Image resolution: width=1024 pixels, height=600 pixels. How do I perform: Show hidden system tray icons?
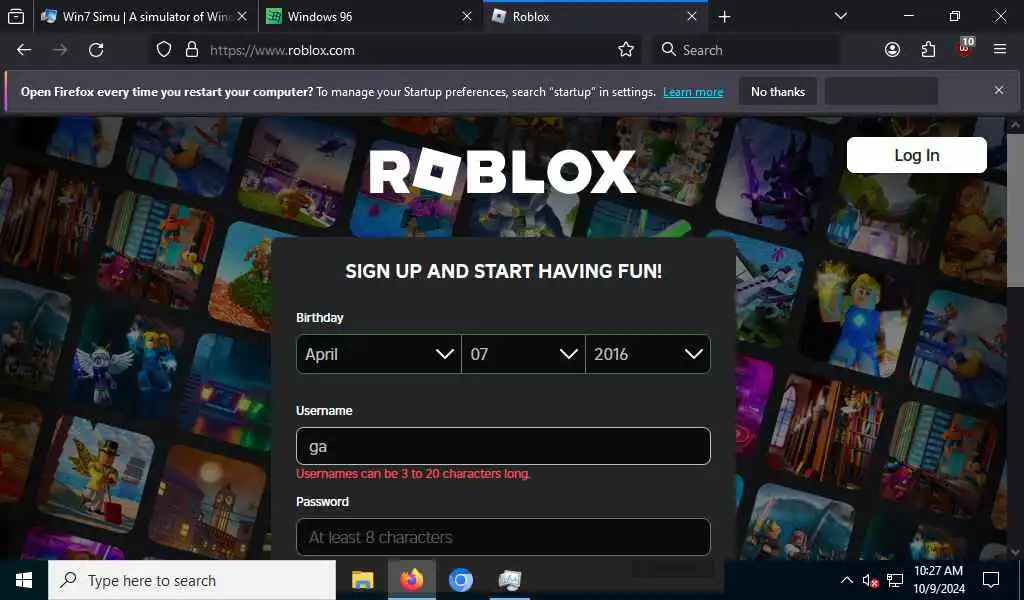point(846,580)
